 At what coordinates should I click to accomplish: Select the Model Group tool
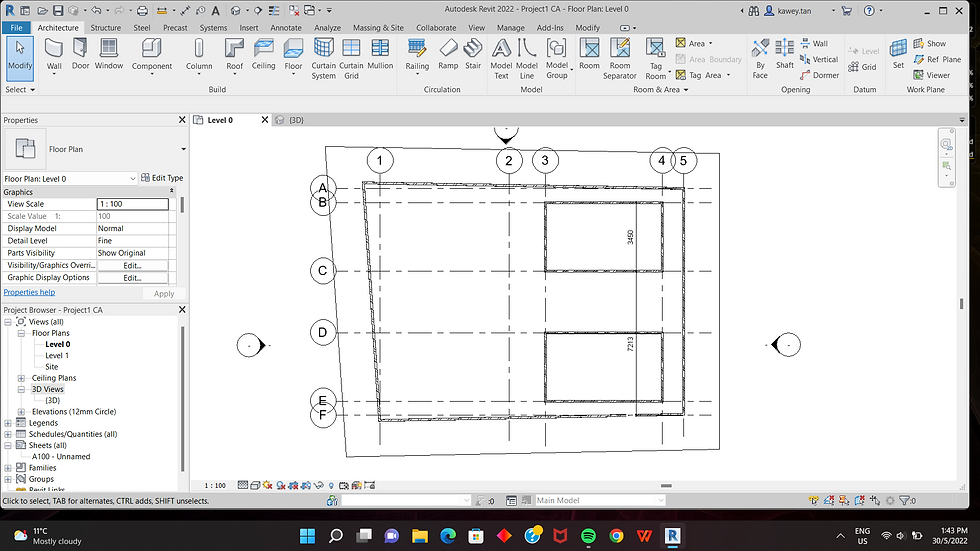(x=557, y=59)
